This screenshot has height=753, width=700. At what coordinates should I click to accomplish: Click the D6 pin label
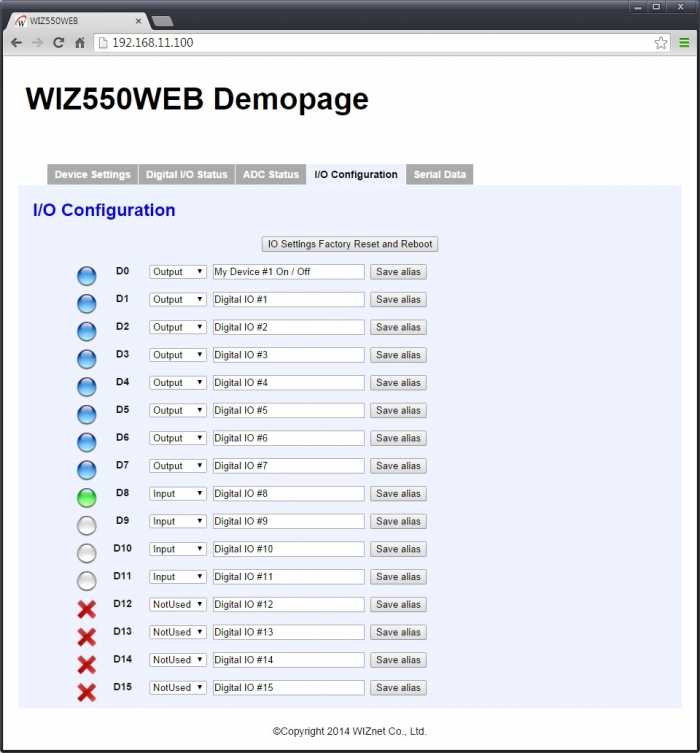pos(122,437)
